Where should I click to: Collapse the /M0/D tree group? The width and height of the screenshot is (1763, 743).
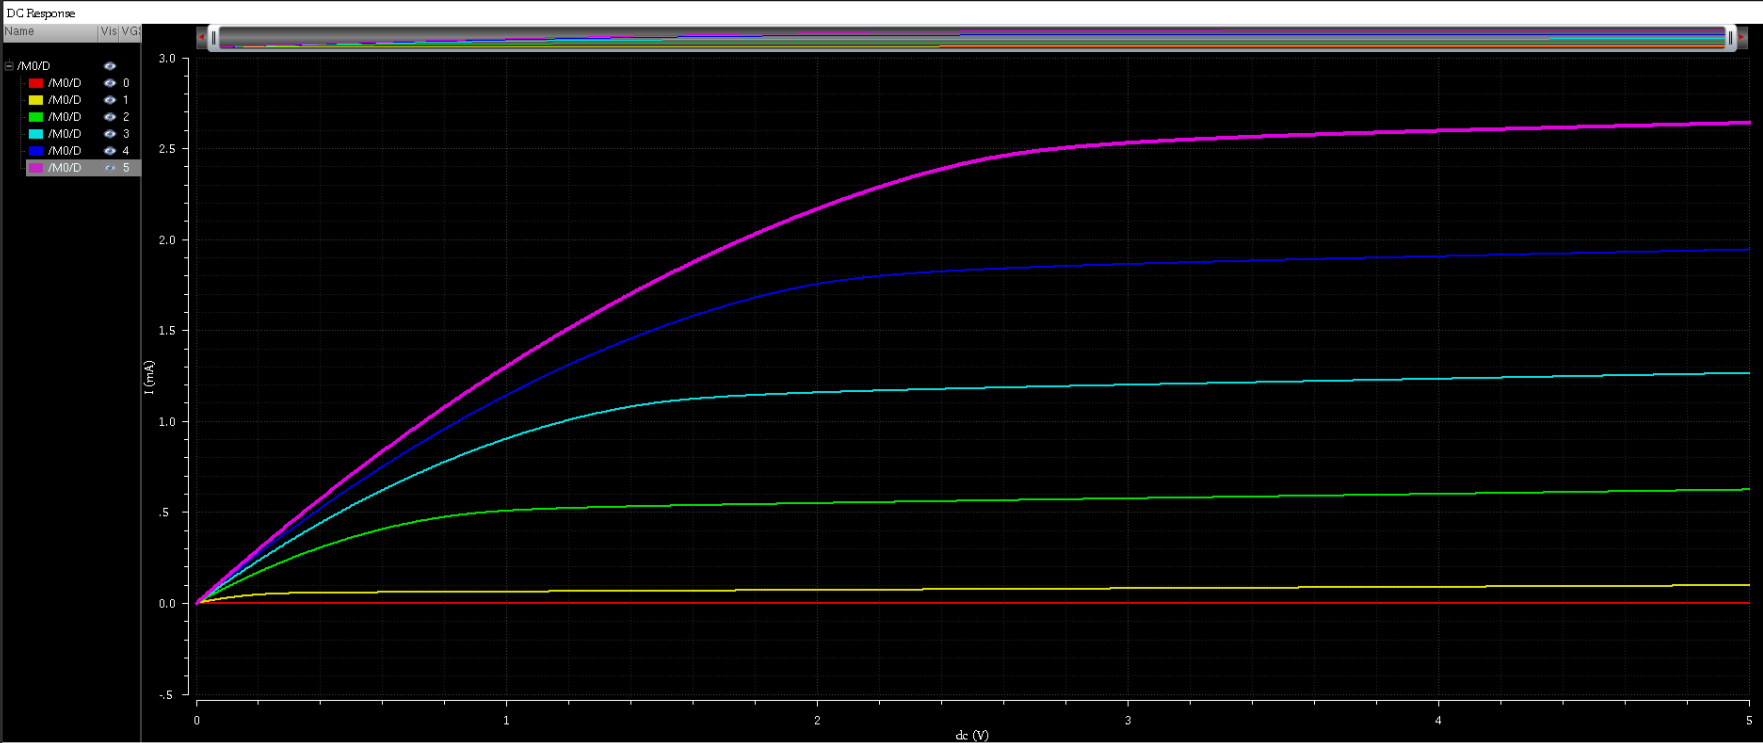[x=9, y=66]
